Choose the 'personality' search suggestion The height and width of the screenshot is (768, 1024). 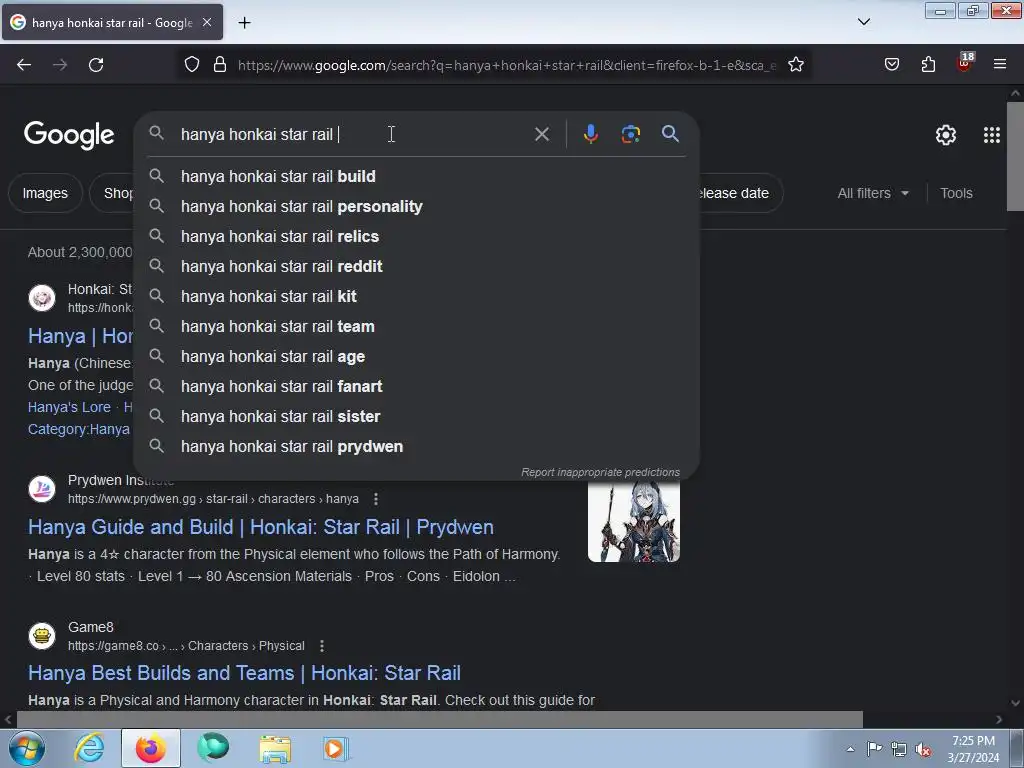click(x=416, y=206)
